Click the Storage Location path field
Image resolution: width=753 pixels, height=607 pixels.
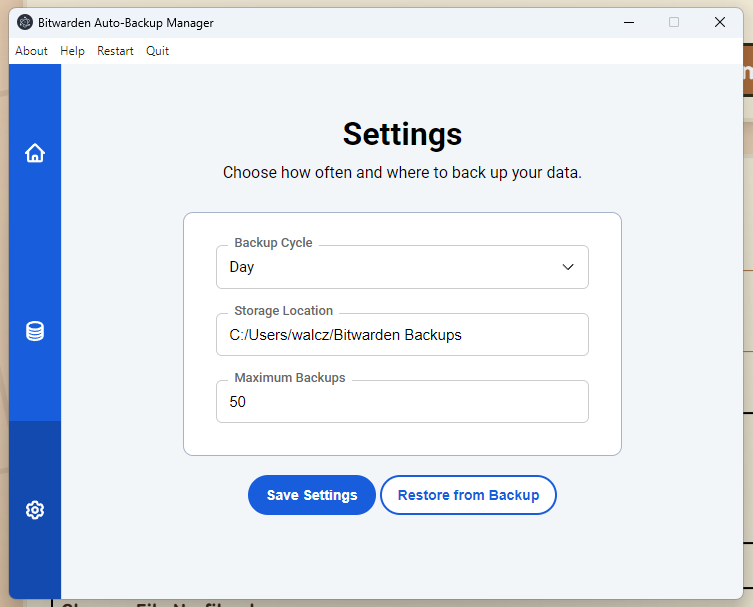[x=402, y=335]
